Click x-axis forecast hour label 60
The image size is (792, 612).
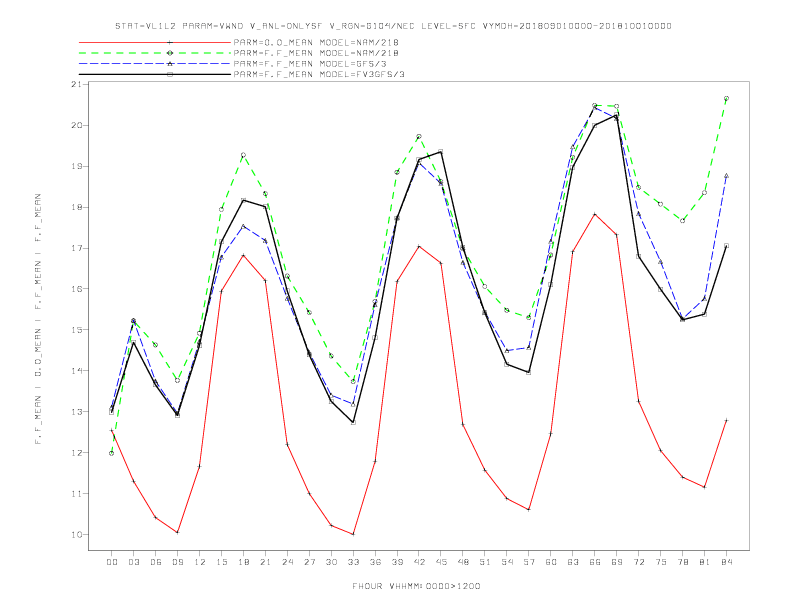551,562
